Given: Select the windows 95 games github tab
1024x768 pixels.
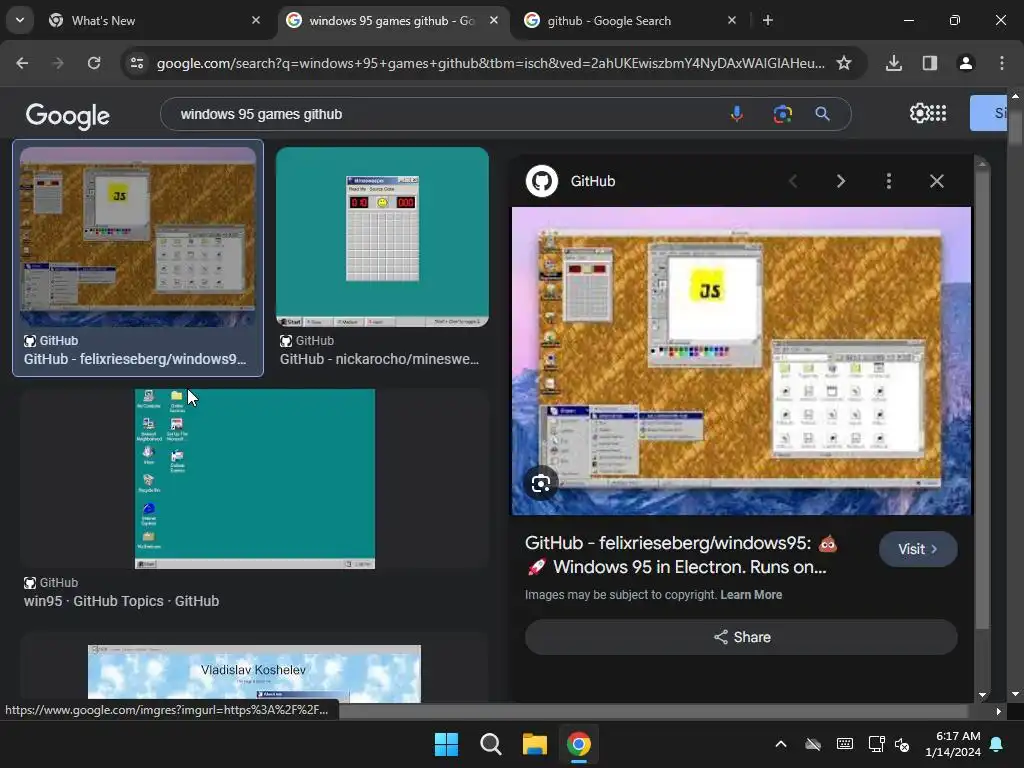Looking at the screenshot, I should 391,21.
